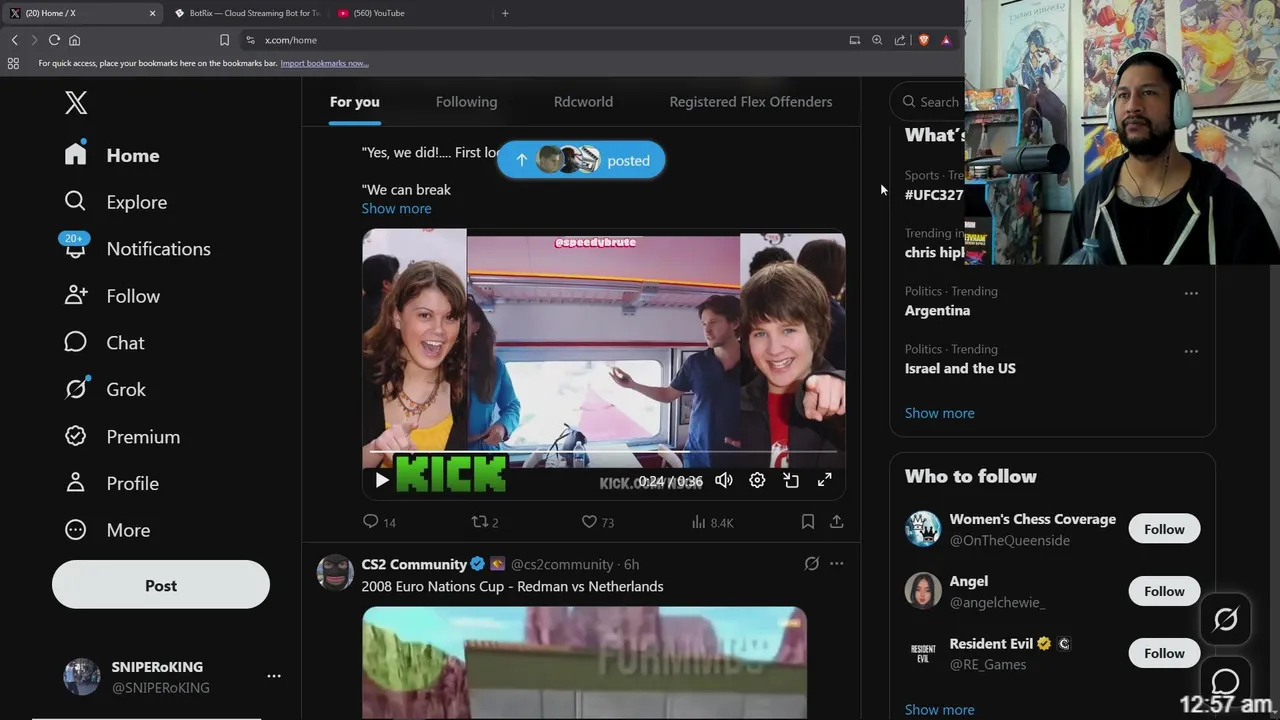Open a new browser tab
The height and width of the screenshot is (720, 1280).
[505, 13]
